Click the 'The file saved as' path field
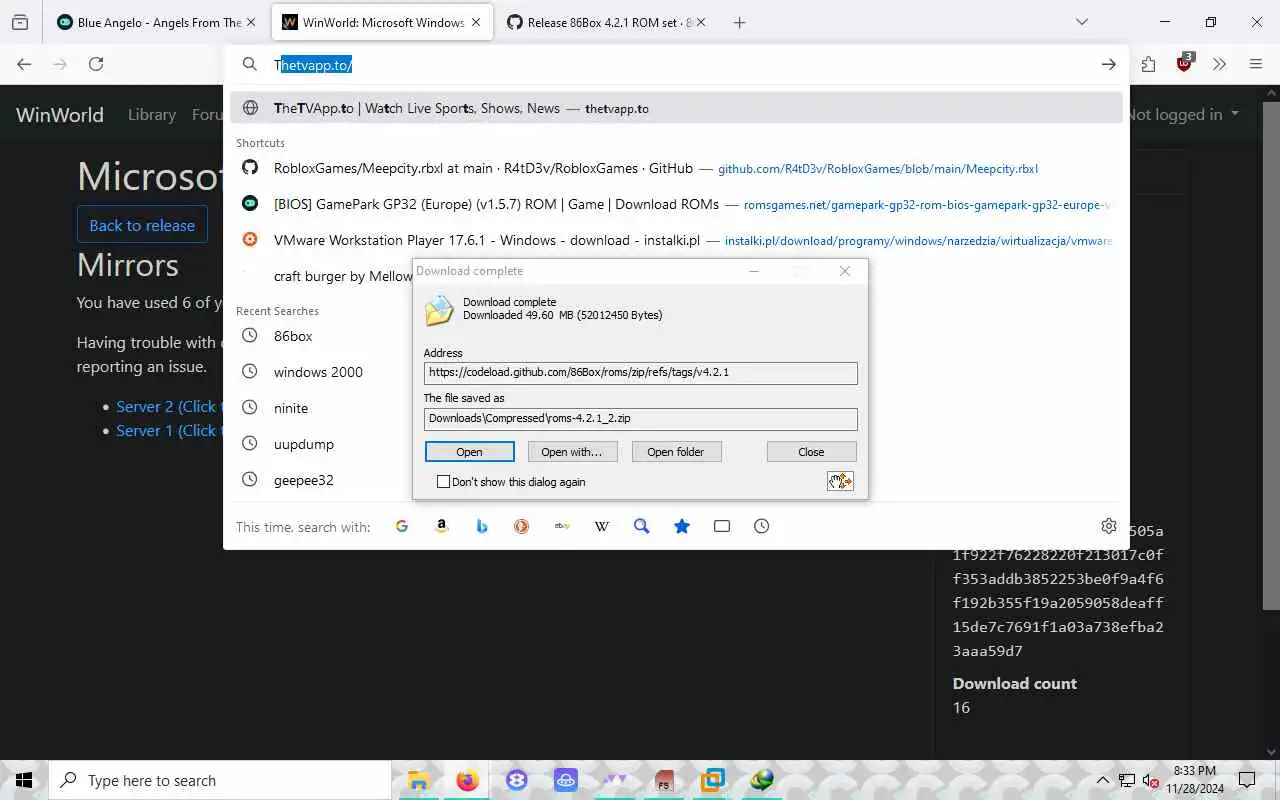This screenshot has height=800, width=1280. point(640,418)
